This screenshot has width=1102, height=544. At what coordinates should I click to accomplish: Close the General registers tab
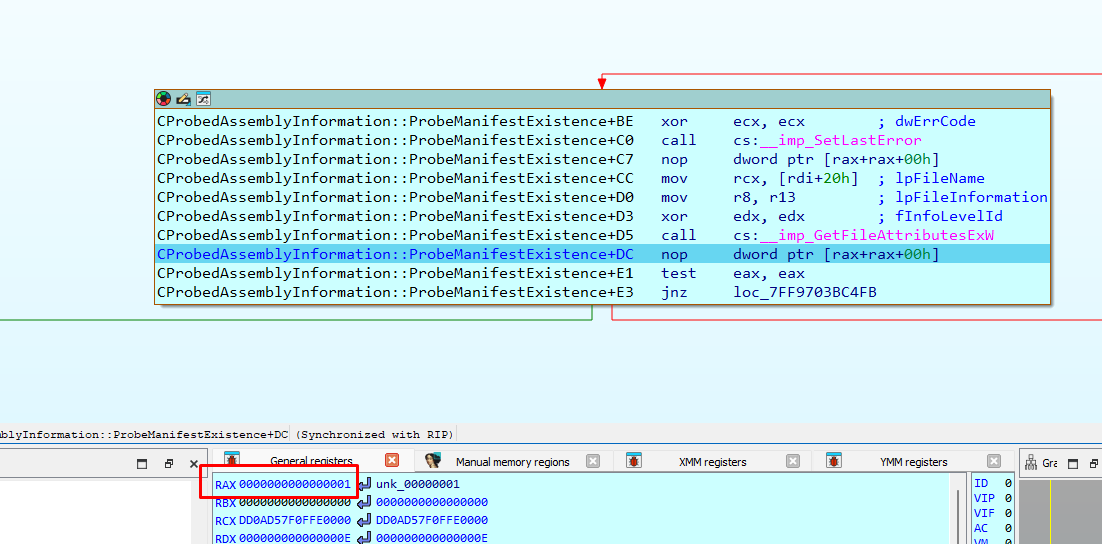(x=392, y=461)
